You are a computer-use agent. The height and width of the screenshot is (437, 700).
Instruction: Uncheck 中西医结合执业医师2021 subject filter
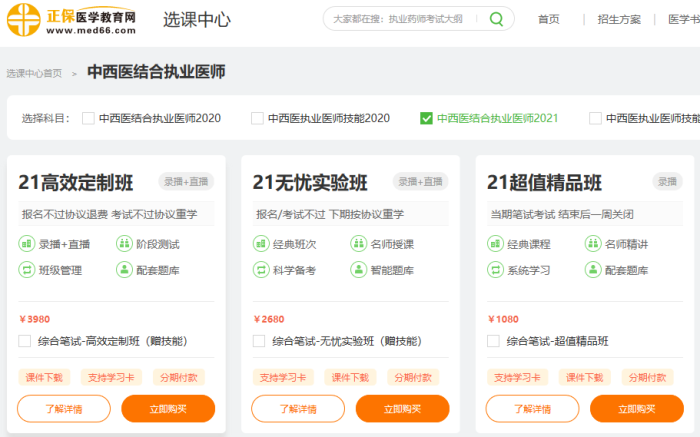pos(427,118)
